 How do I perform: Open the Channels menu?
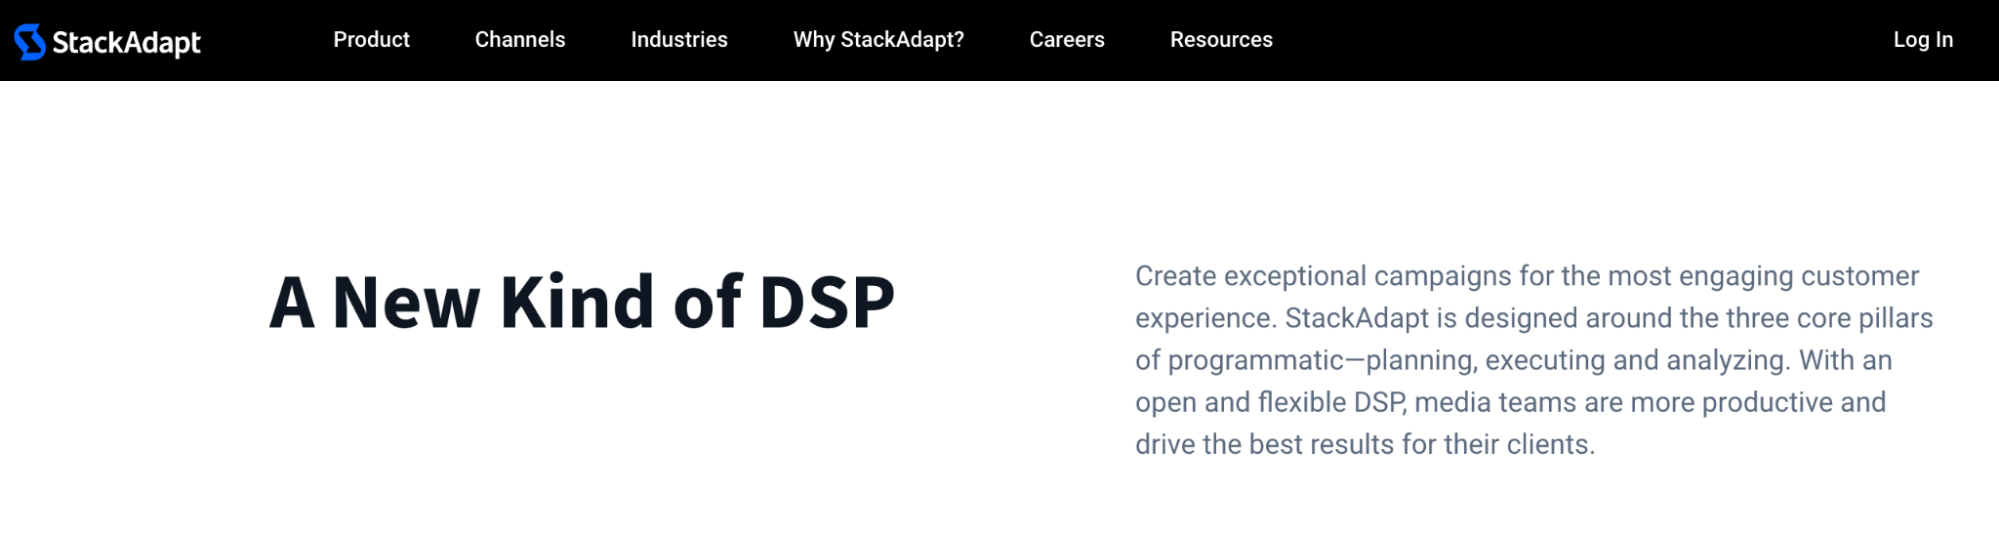click(x=520, y=40)
